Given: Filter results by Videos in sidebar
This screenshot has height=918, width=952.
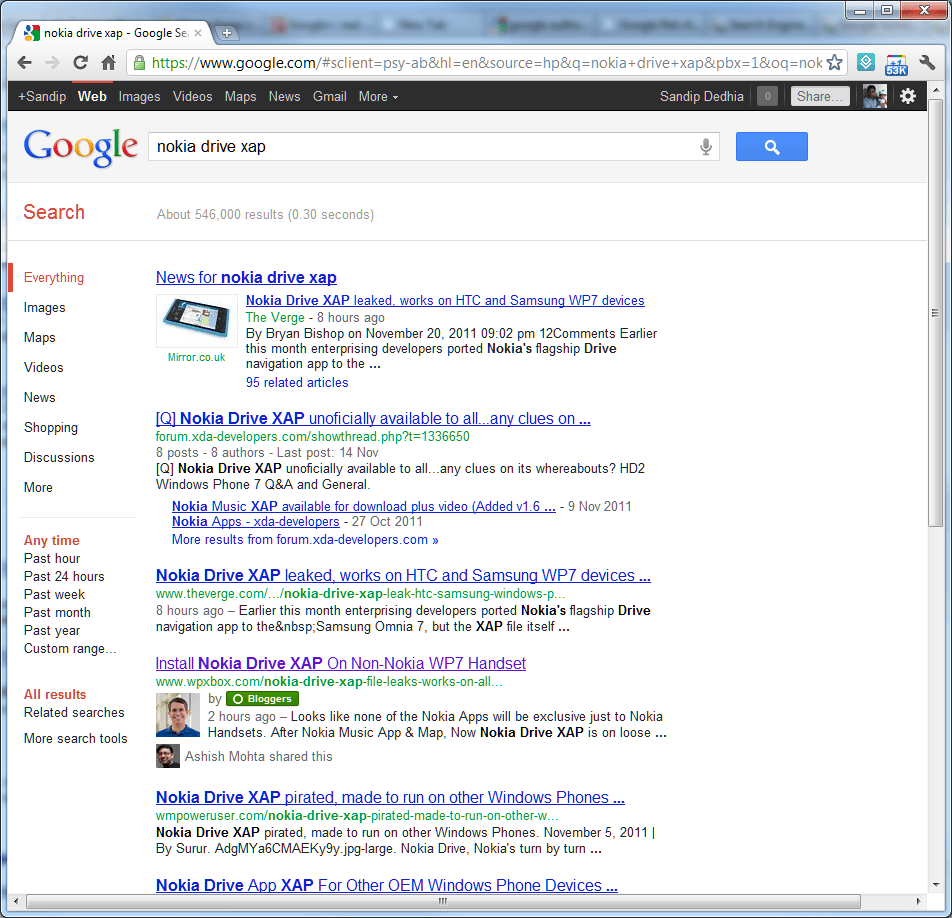Looking at the screenshot, I should click(44, 367).
